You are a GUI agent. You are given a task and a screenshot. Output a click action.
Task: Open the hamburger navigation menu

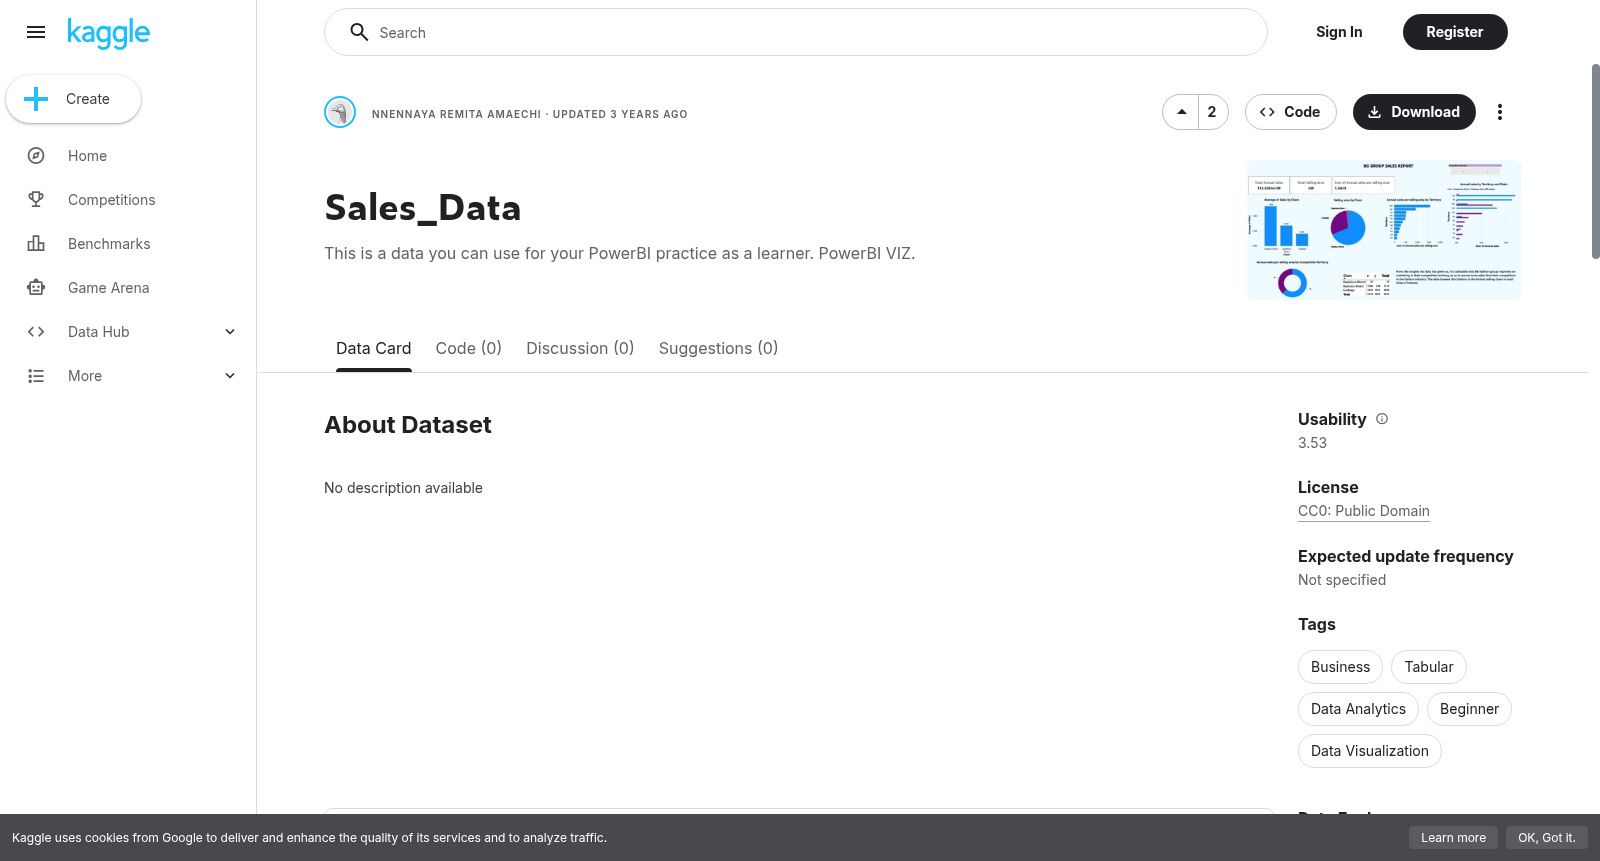pyautogui.click(x=36, y=32)
